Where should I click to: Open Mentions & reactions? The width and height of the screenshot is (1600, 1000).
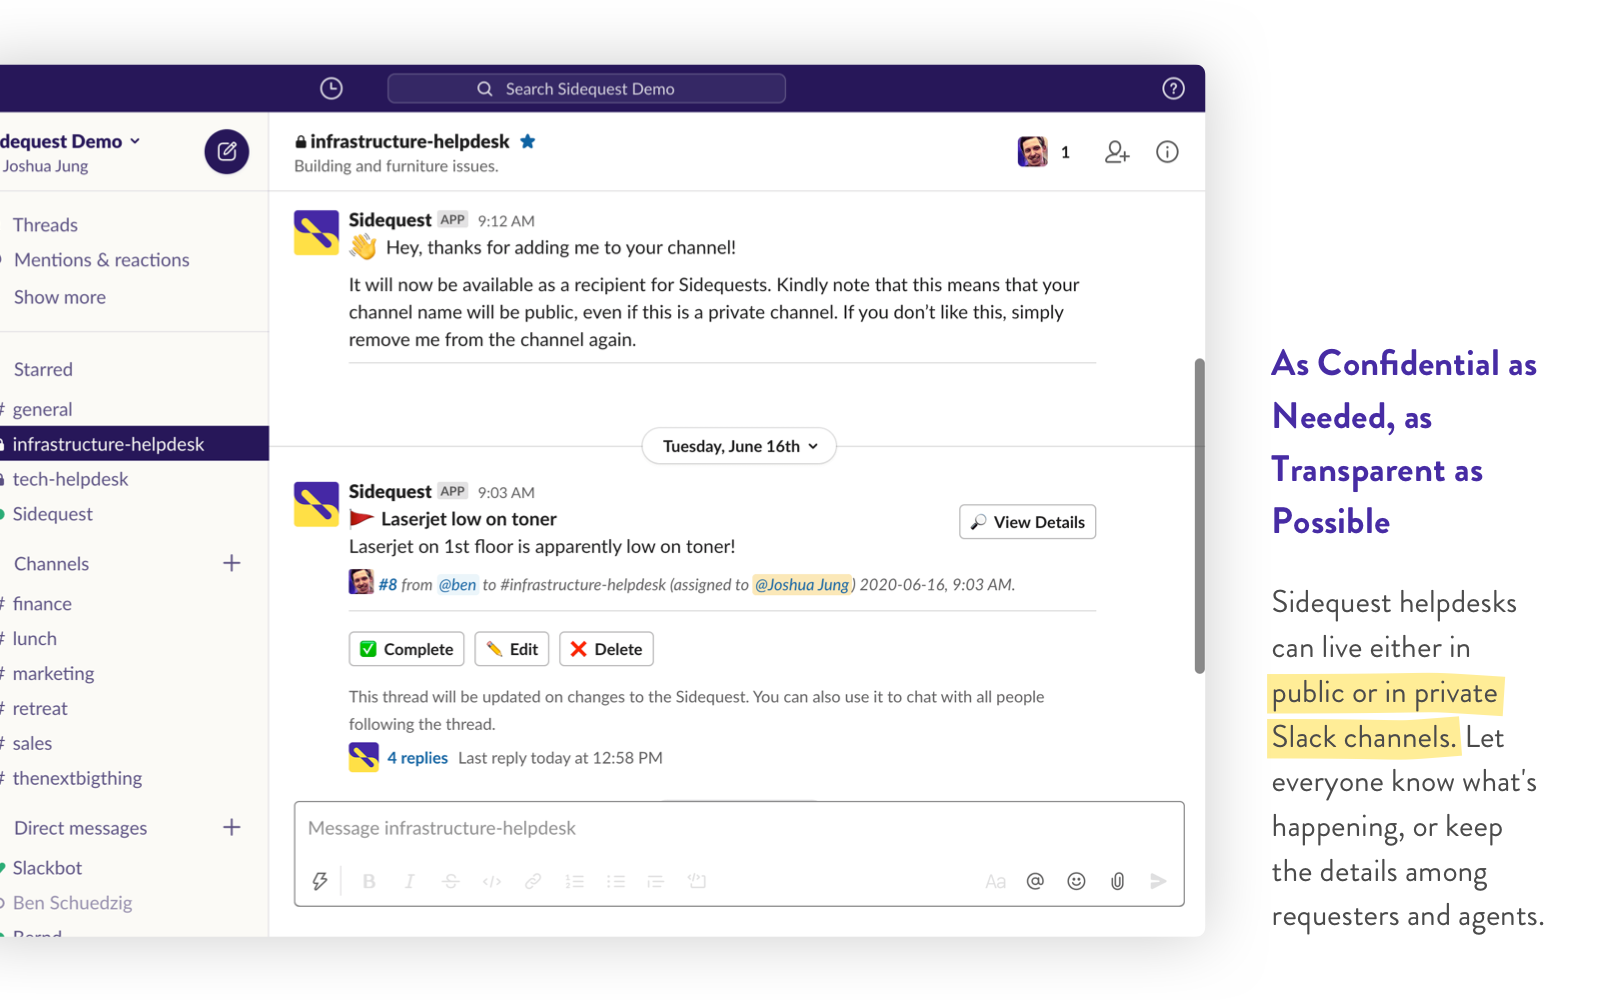(101, 260)
